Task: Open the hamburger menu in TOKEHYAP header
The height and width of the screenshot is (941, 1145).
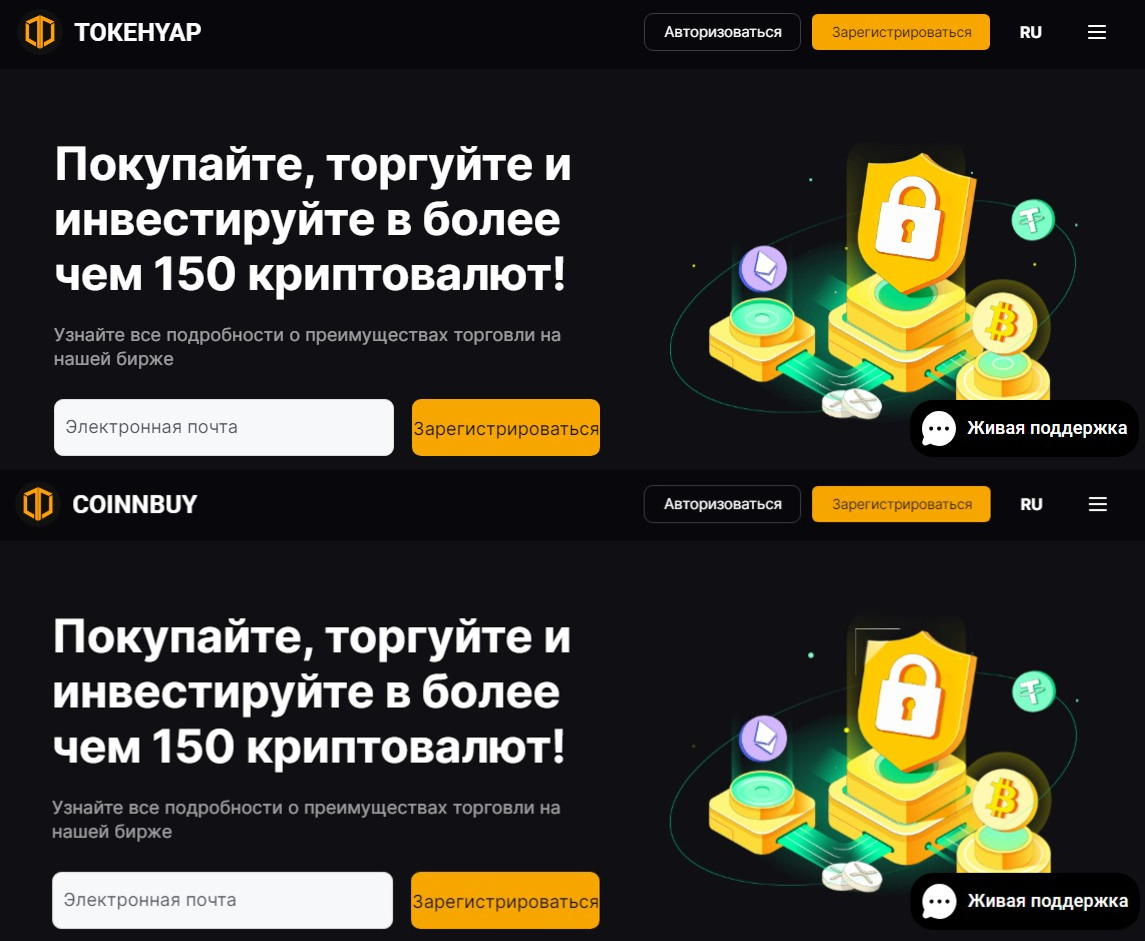Action: pos(1096,32)
